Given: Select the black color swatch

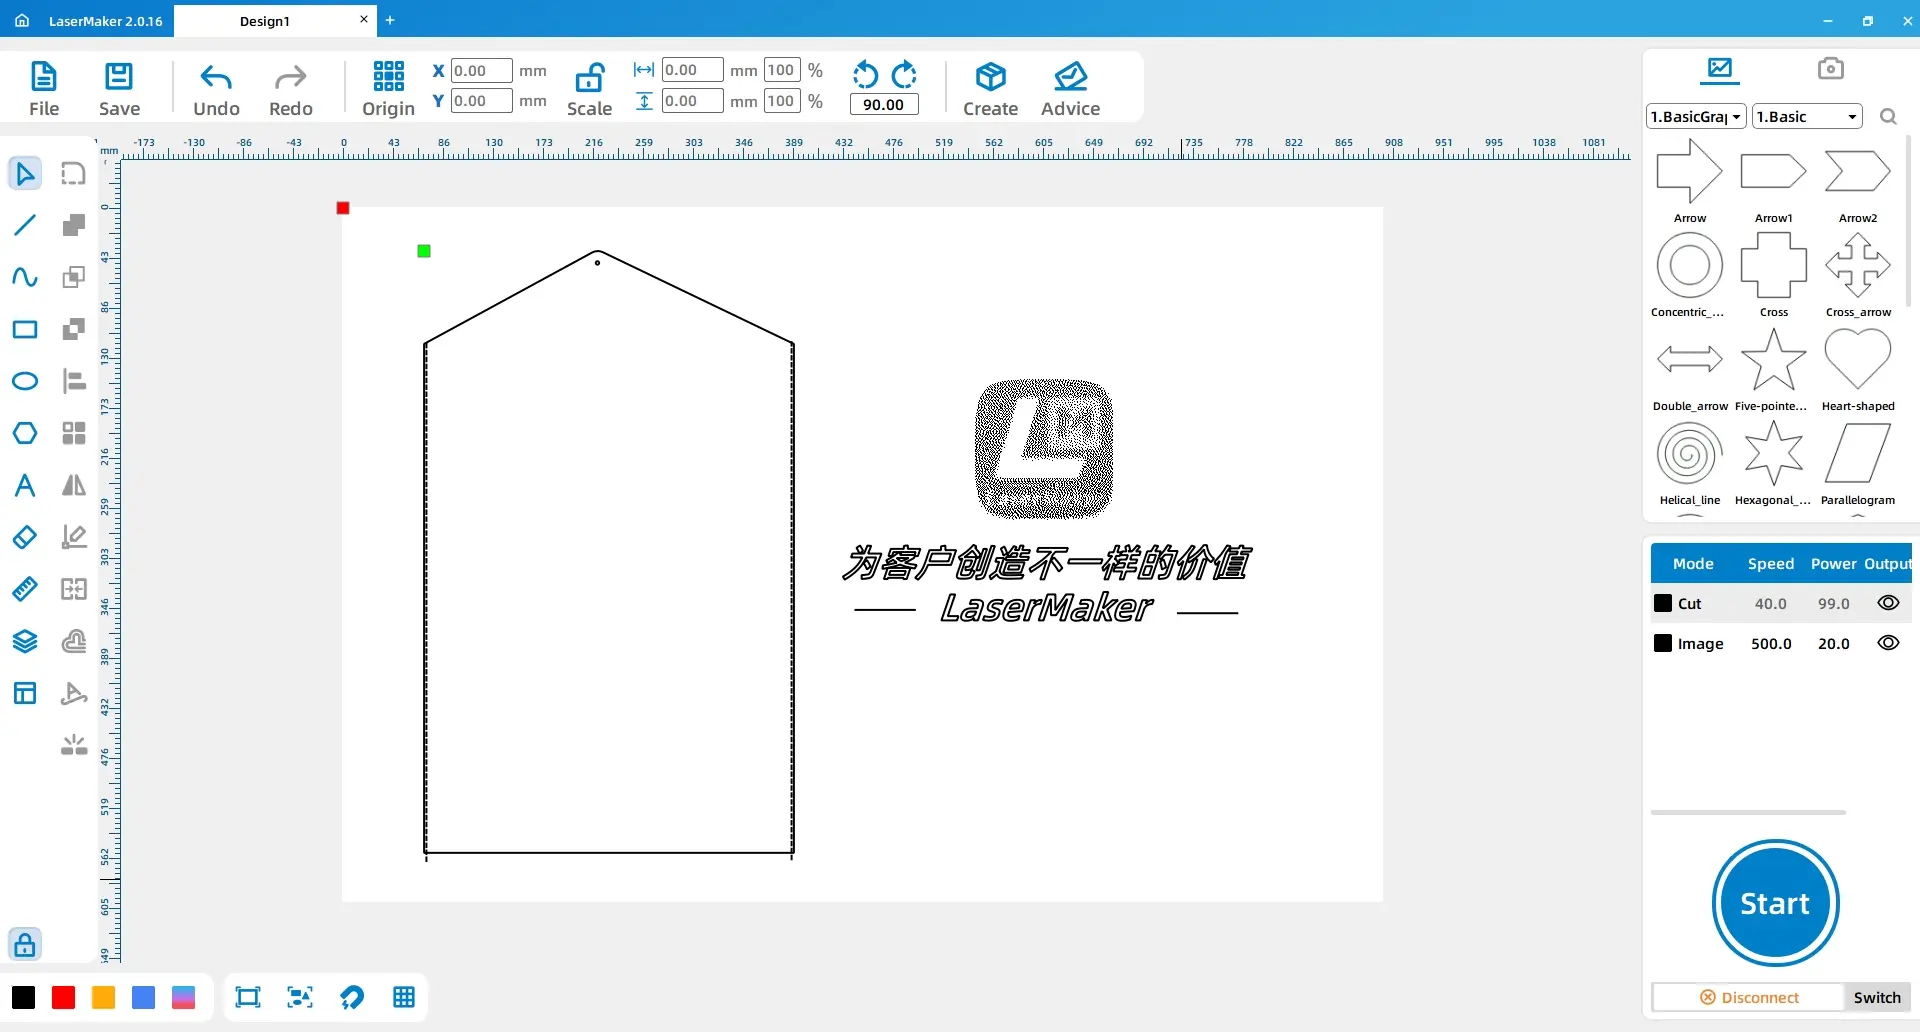Looking at the screenshot, I should [x=24, y=997].
